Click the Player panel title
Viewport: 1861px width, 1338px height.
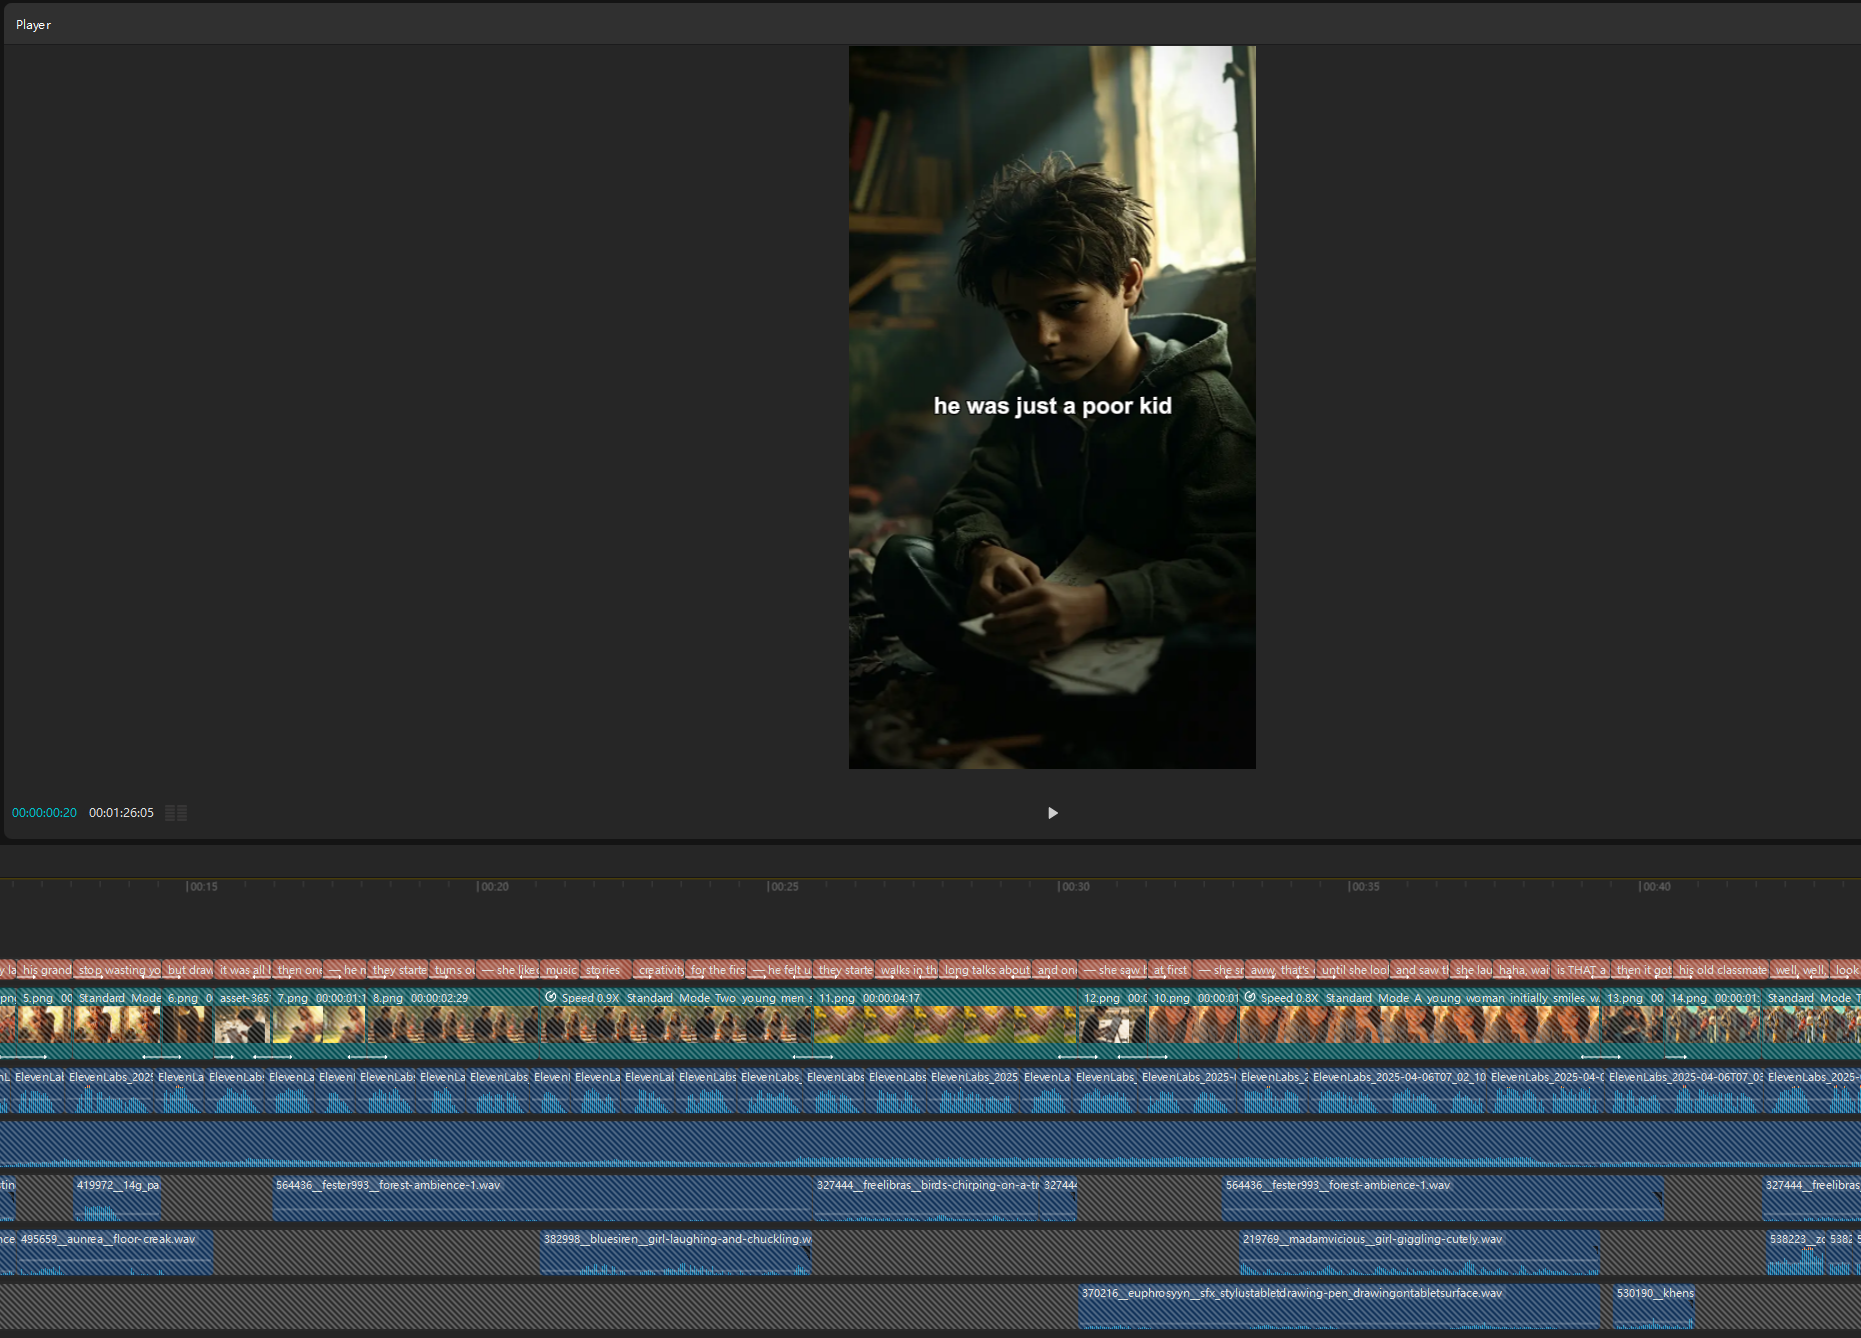(33, 25)
